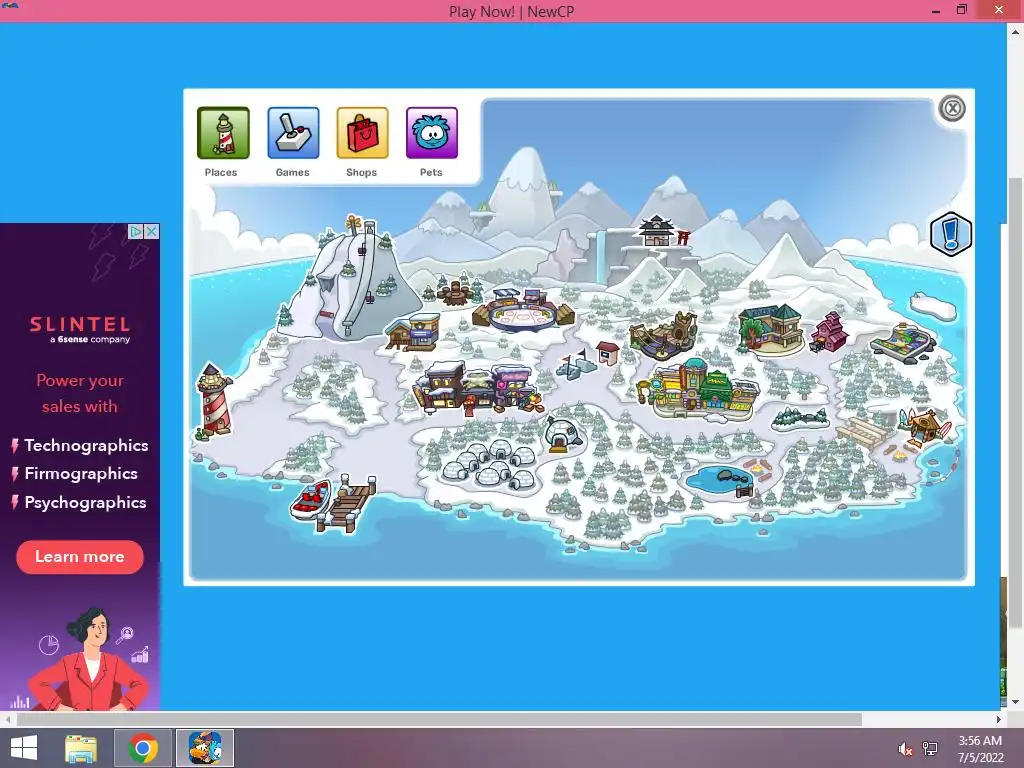Screen dimensions: 1024x768
Task: Visit the Ski Lodge building
Action: (413, 331)
